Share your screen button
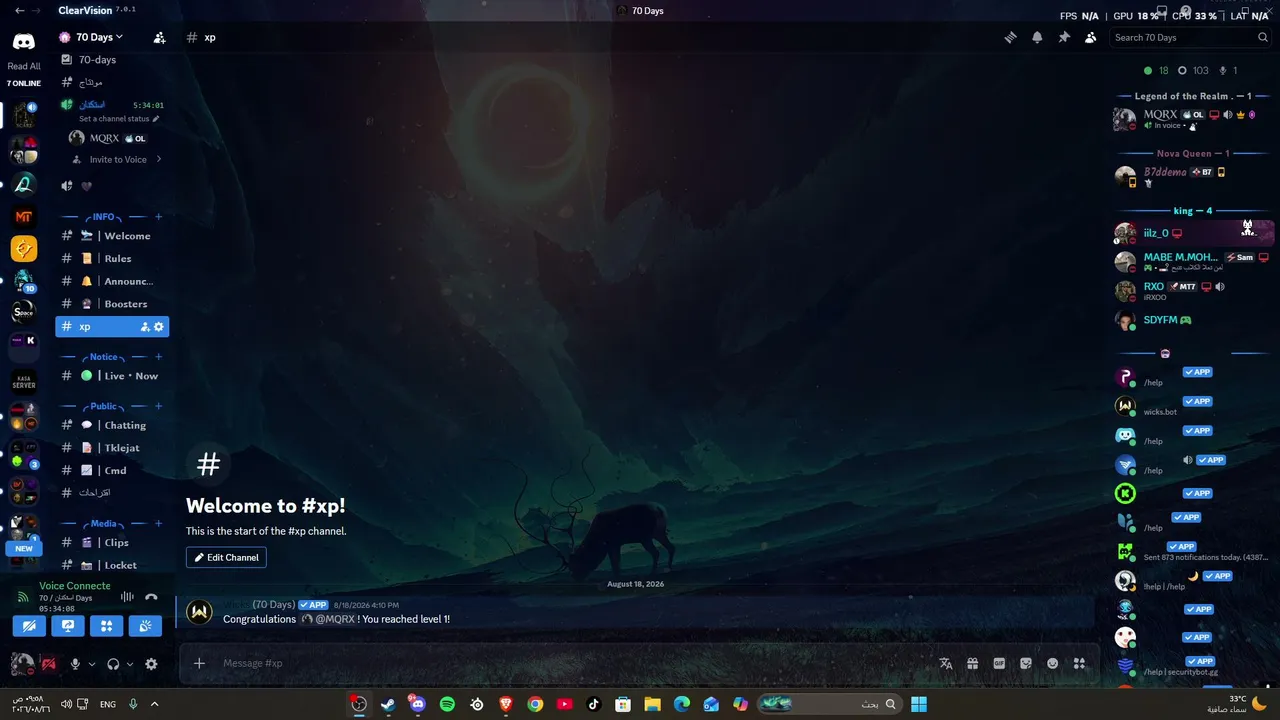 point(68,626)
